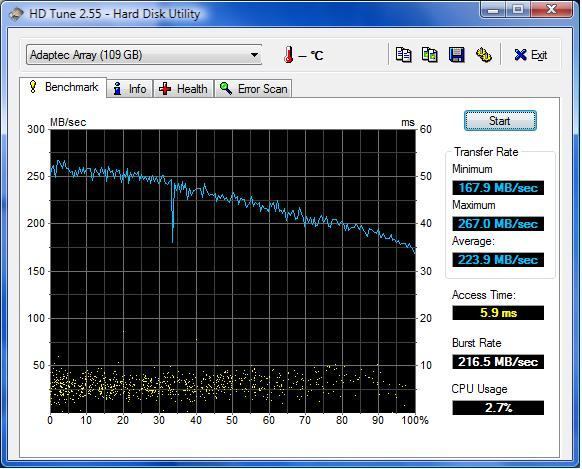The image size is (582, 469).
Task: Click the Average 223.9 MB/sec readout
Action: point(498,260)
